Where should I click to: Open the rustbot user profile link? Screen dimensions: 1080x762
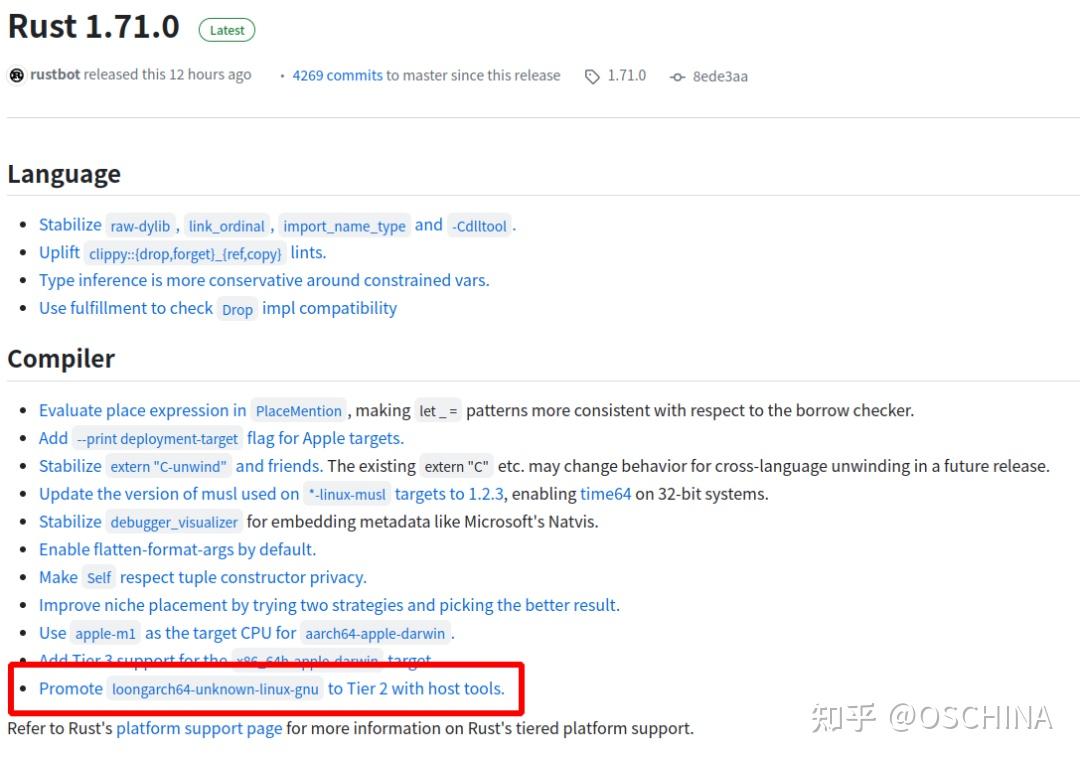pyautogui.click(x=55, y=74)
